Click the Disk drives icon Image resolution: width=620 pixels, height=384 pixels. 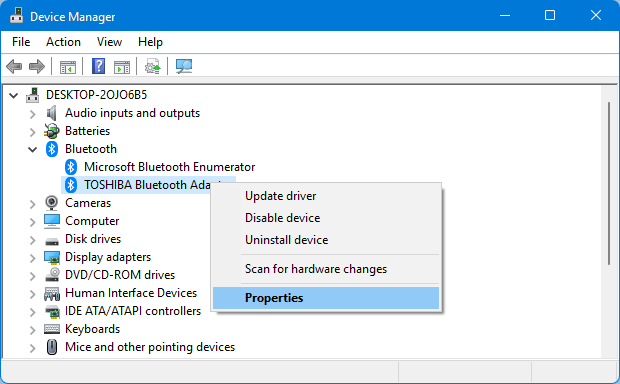(x=52, y=240)
